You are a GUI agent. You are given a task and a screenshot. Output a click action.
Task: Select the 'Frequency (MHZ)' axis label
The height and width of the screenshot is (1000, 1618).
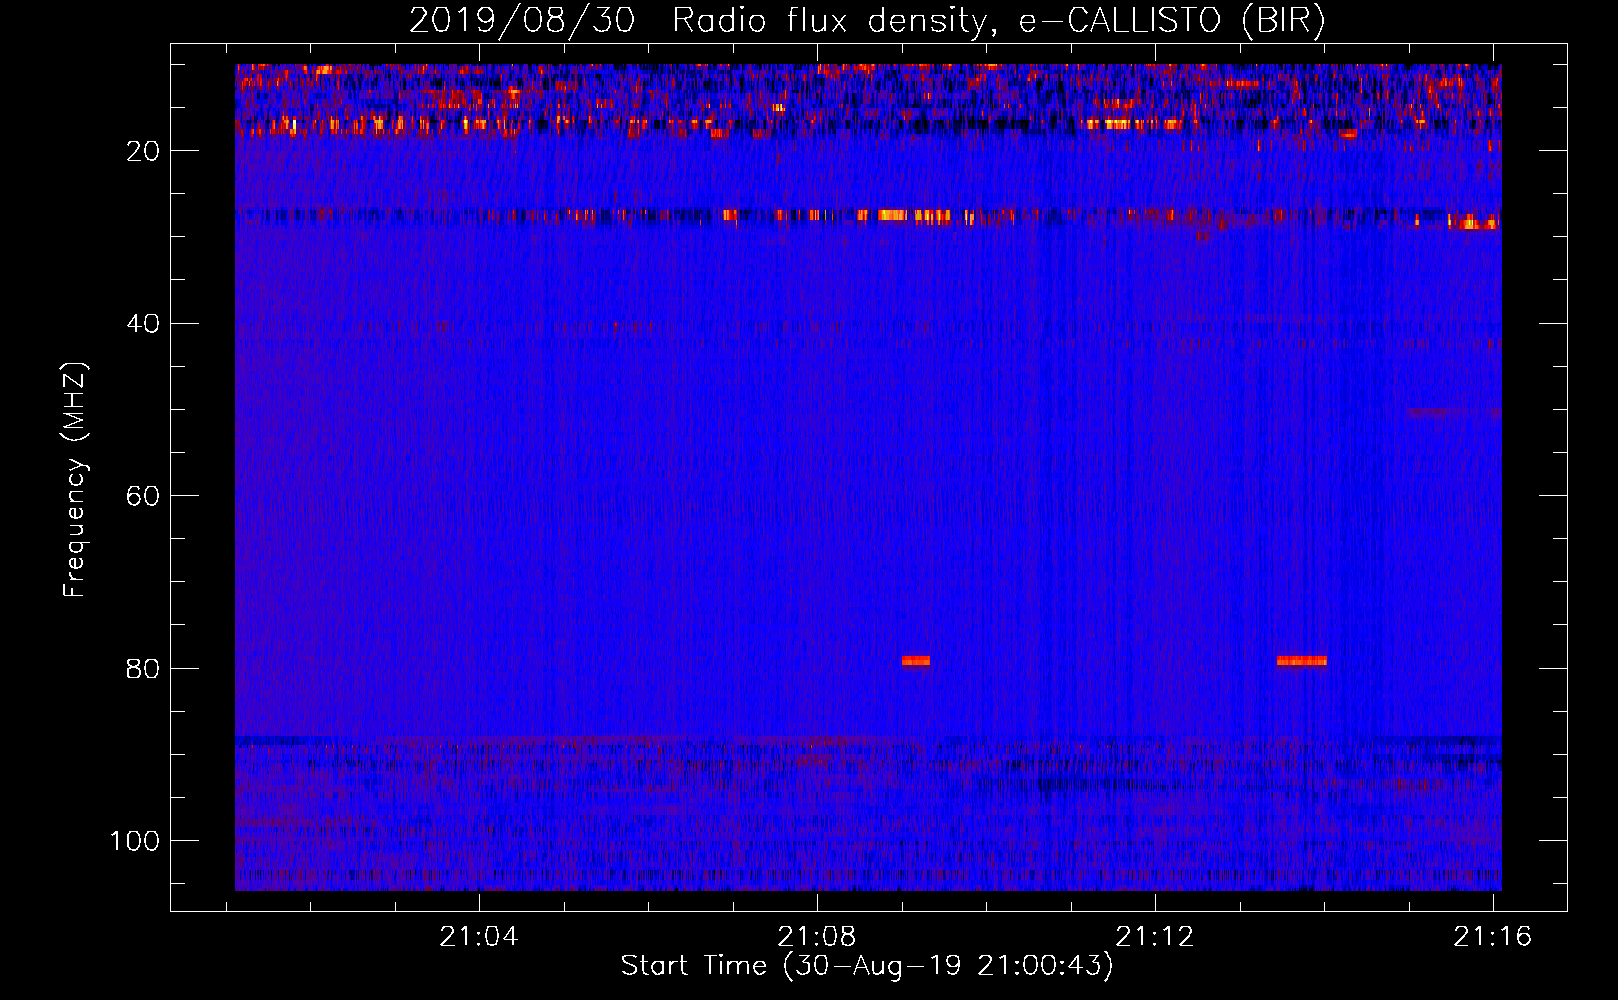pos(75,480)
